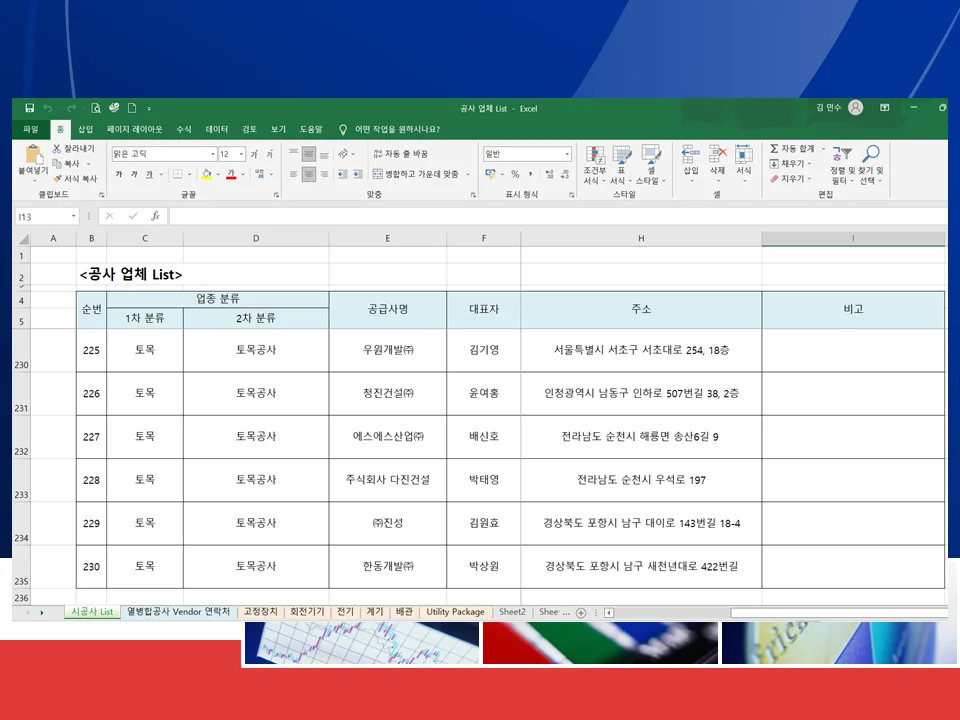Click the percent style icon
960x720 pixels.
coord(516,174)
